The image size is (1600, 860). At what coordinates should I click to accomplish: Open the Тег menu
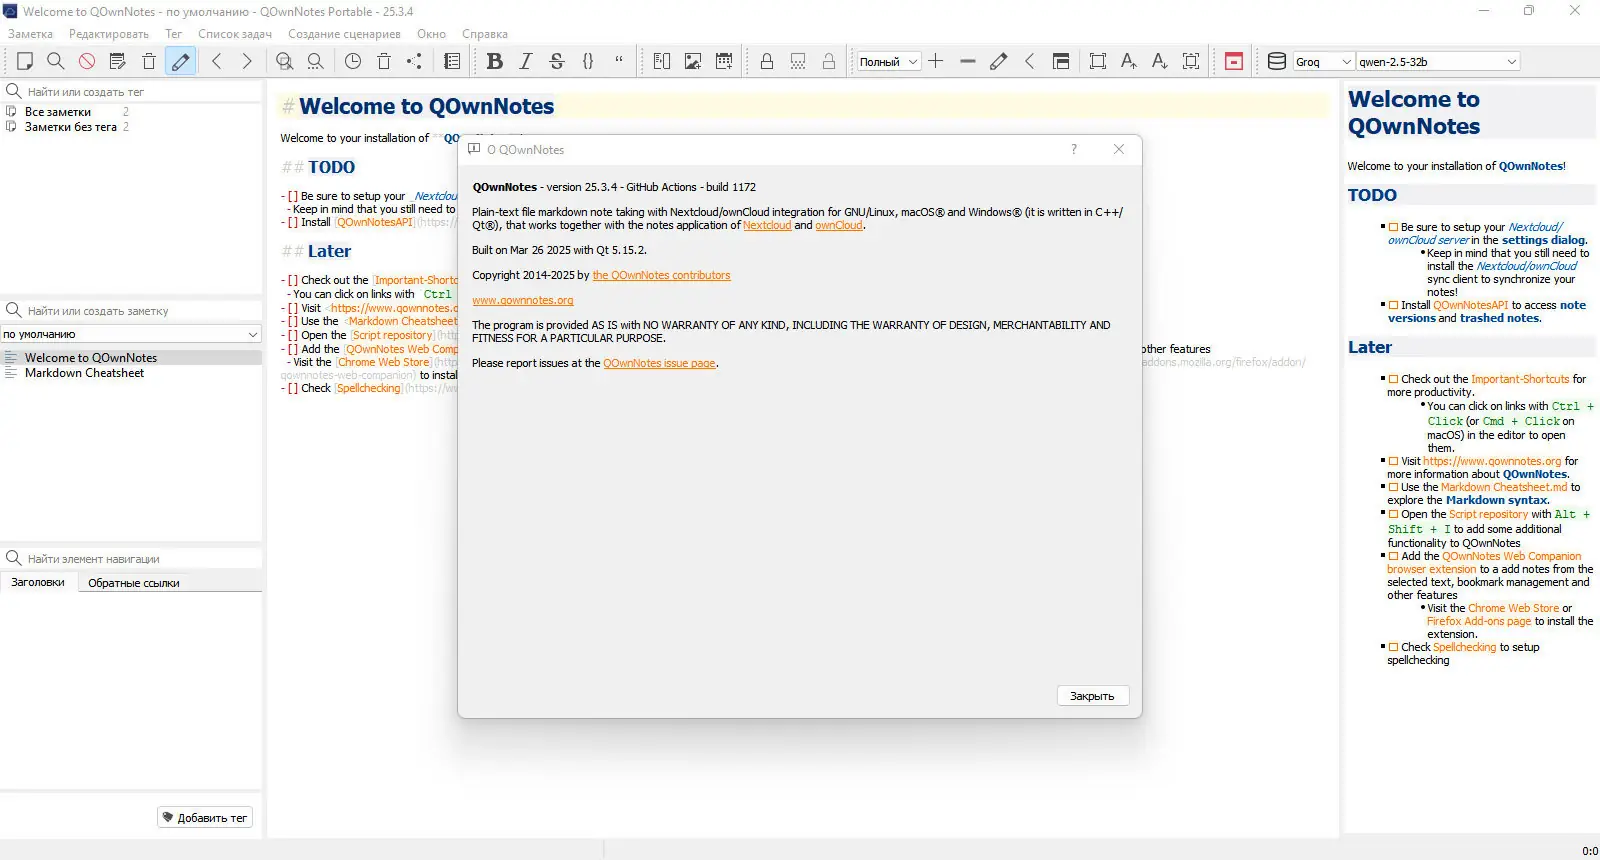click(x=174, y=34)
